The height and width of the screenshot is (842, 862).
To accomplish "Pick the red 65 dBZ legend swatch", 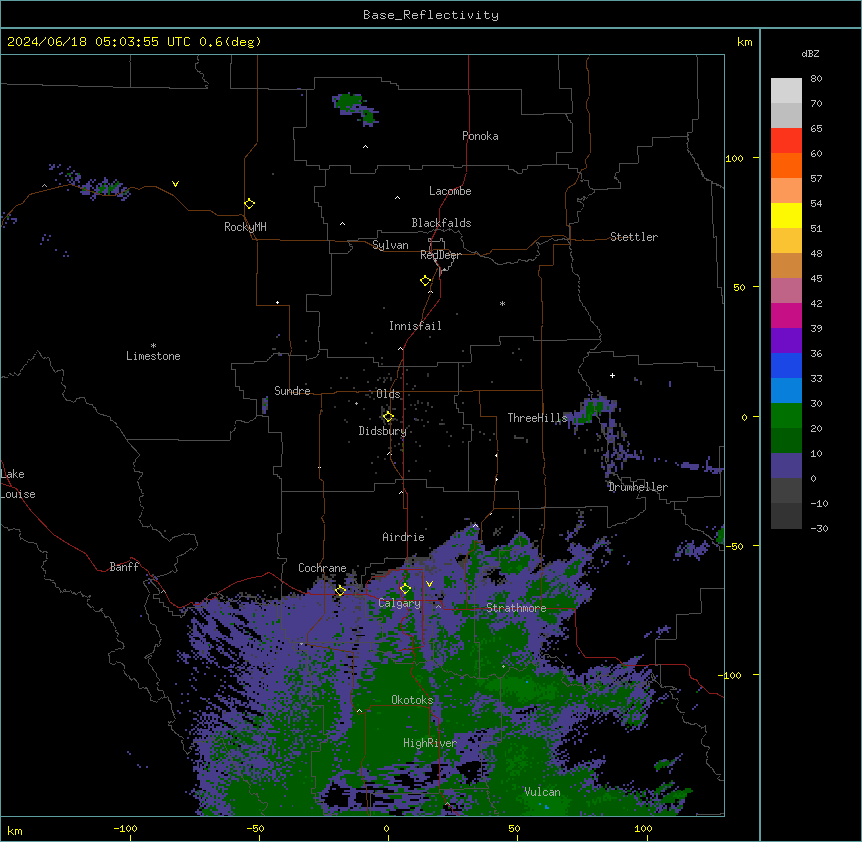I will [x=786, y=141].
